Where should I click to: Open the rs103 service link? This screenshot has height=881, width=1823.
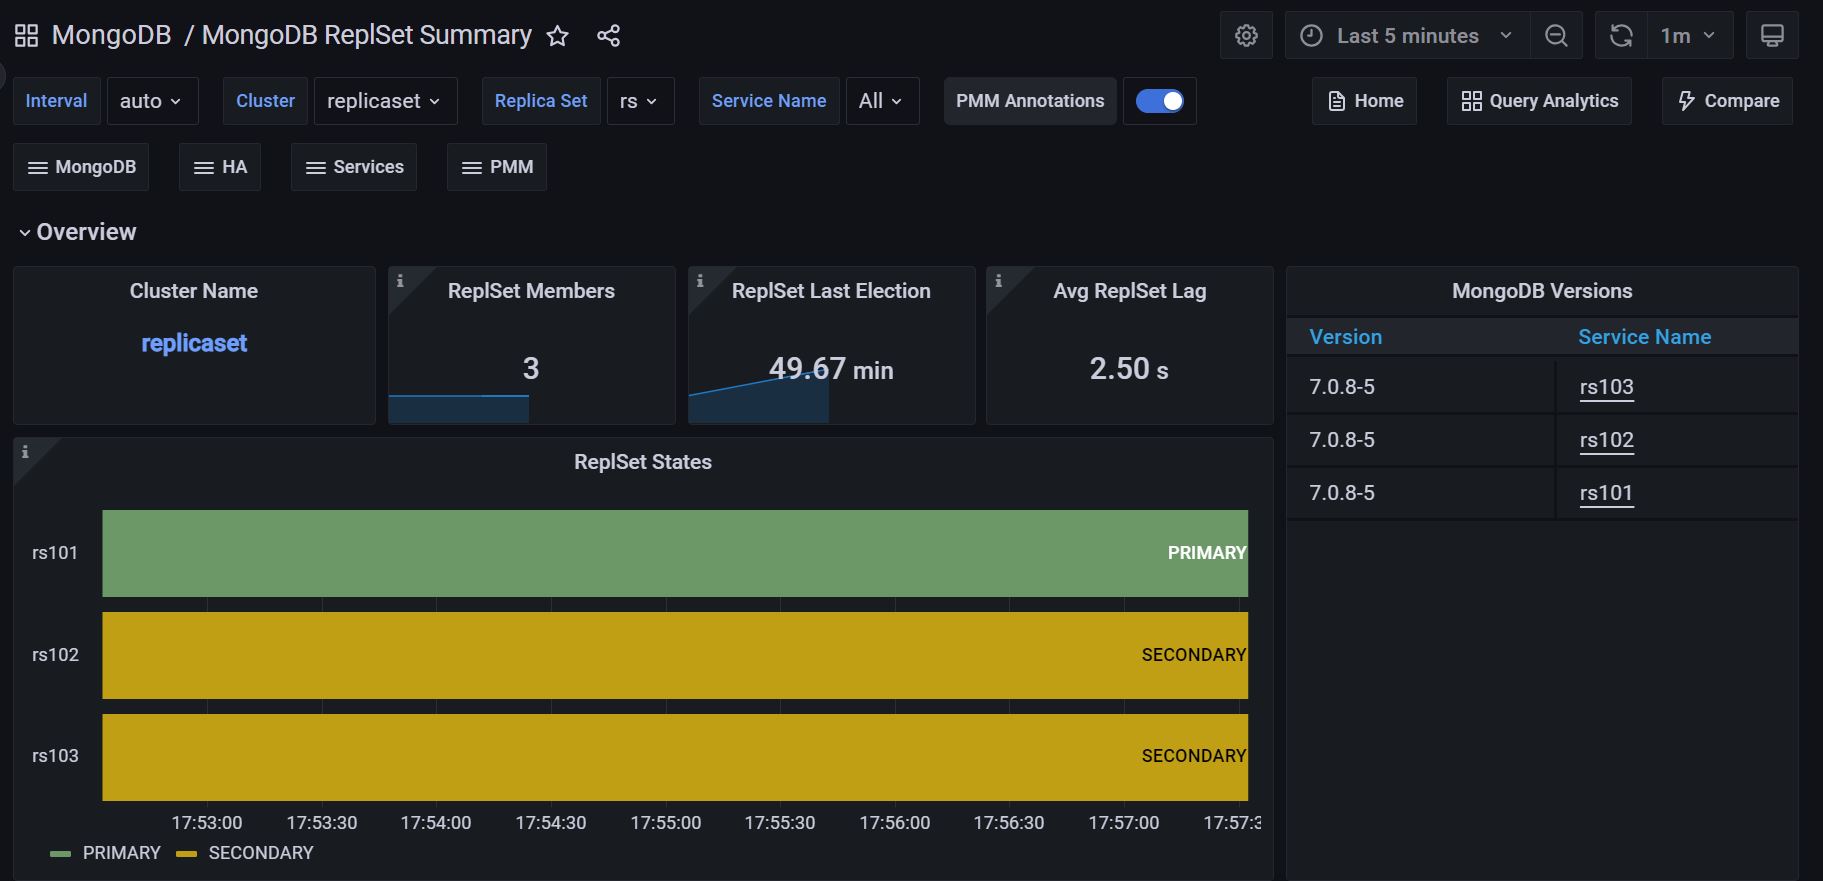[x=1606, y=387]
